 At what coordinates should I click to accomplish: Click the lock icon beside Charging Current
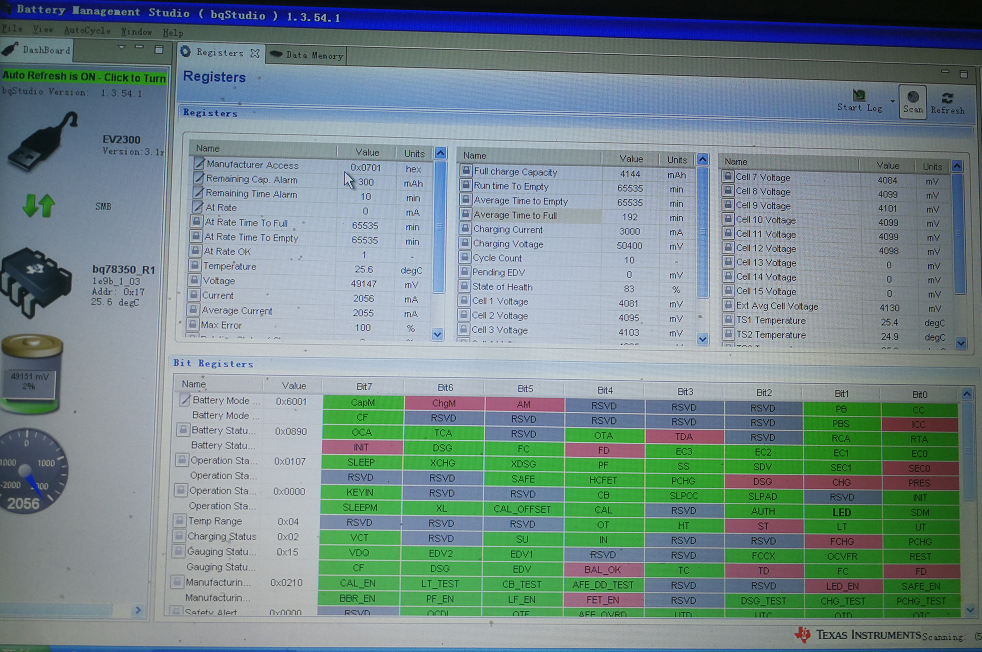coord(465,229)
